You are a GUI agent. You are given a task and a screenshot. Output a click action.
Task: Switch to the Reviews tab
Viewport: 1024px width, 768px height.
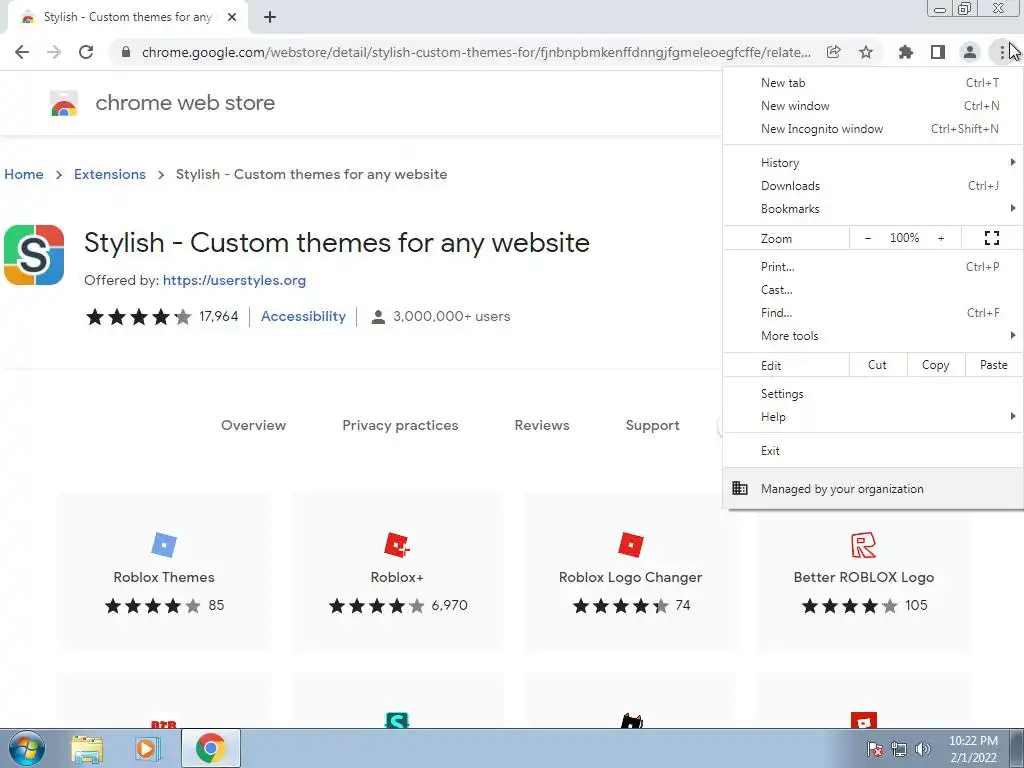pyautogui.click(x=542, y=425)
